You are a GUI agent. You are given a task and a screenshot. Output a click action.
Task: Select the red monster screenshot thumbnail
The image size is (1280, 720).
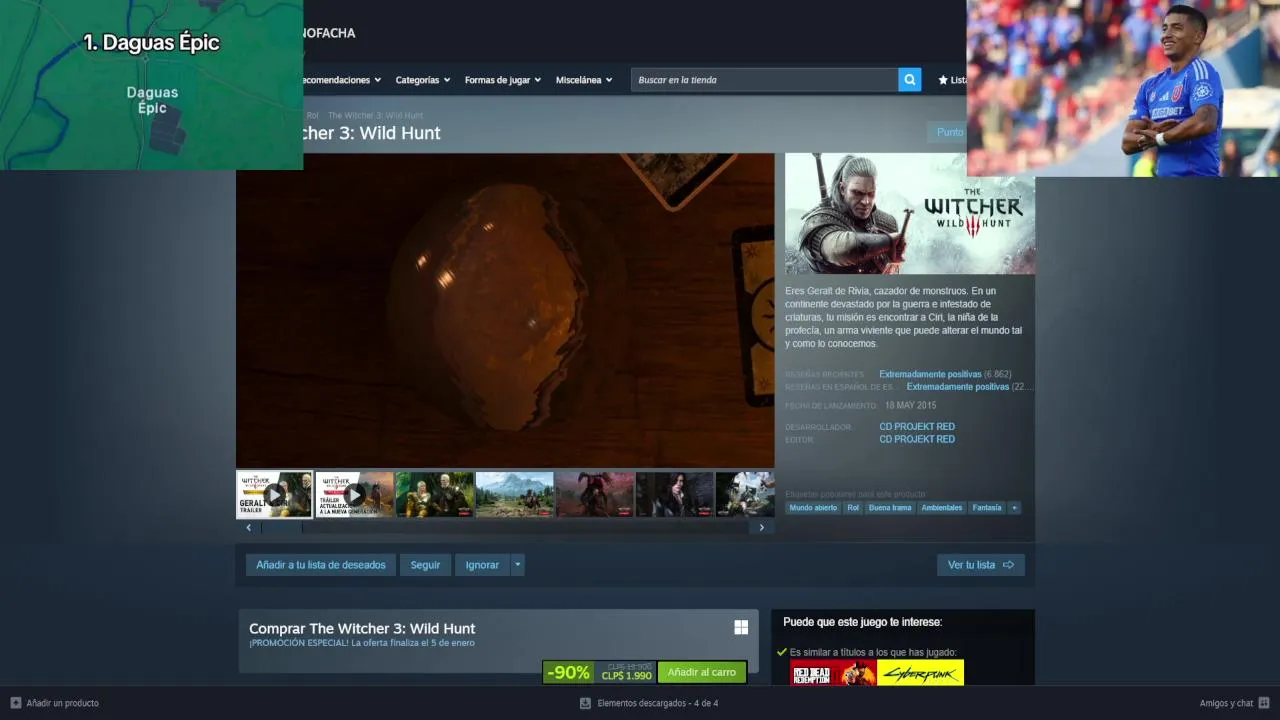click(x=595, y=495)
